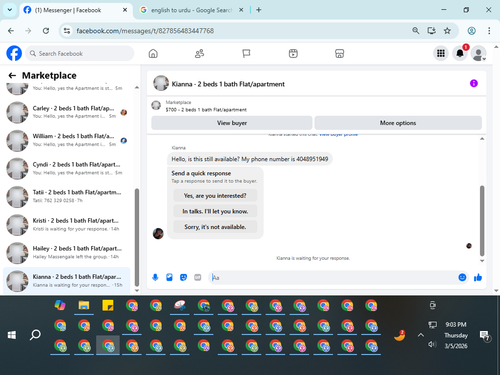Click the volume speaker tray icon
Screen dimensions: 500x375
[432, 344]
